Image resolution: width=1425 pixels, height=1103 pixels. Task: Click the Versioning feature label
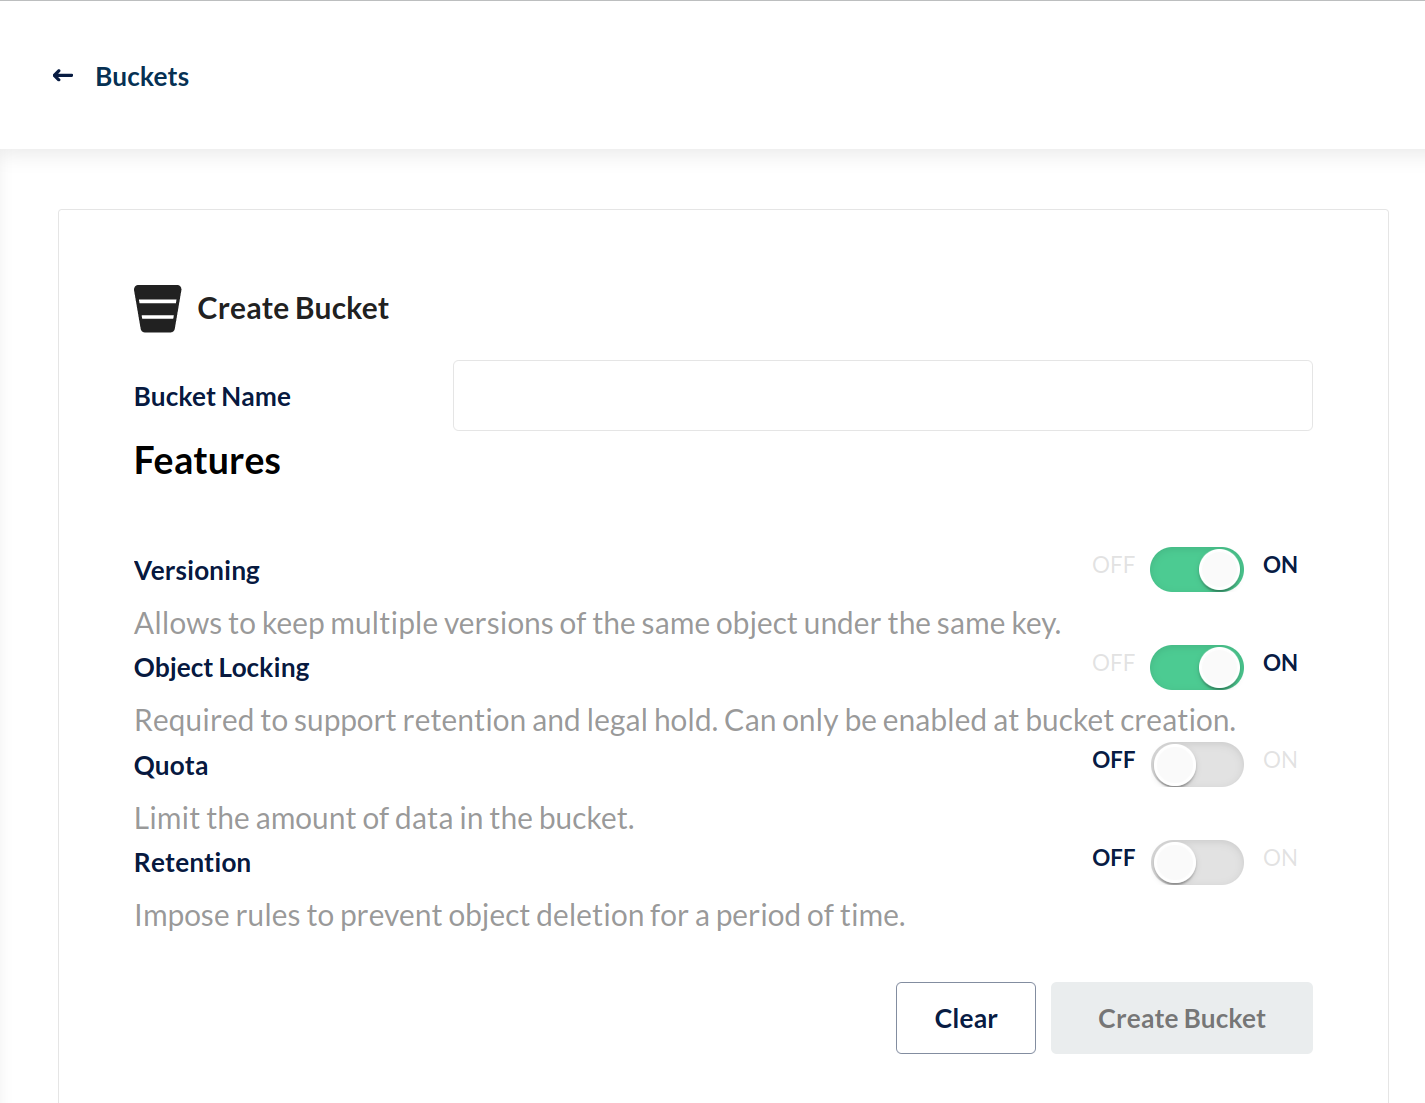[x=197, y=571]
